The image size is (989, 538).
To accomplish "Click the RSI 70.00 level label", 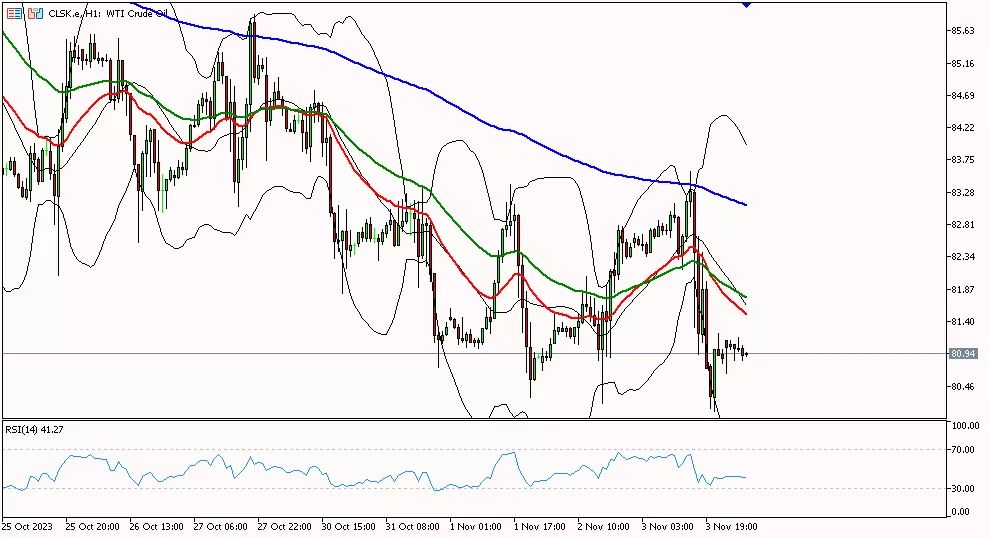I will coord(964,450).
